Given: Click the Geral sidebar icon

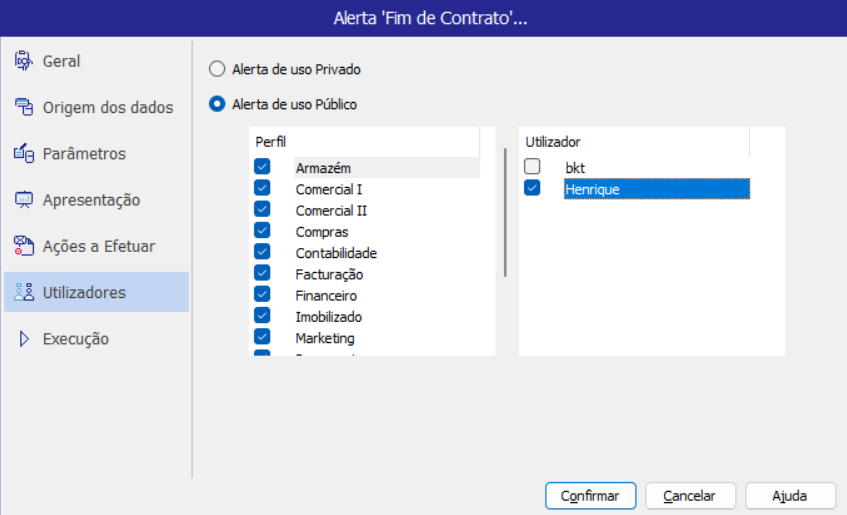Looking at the screenshot, I should point(24,61).
